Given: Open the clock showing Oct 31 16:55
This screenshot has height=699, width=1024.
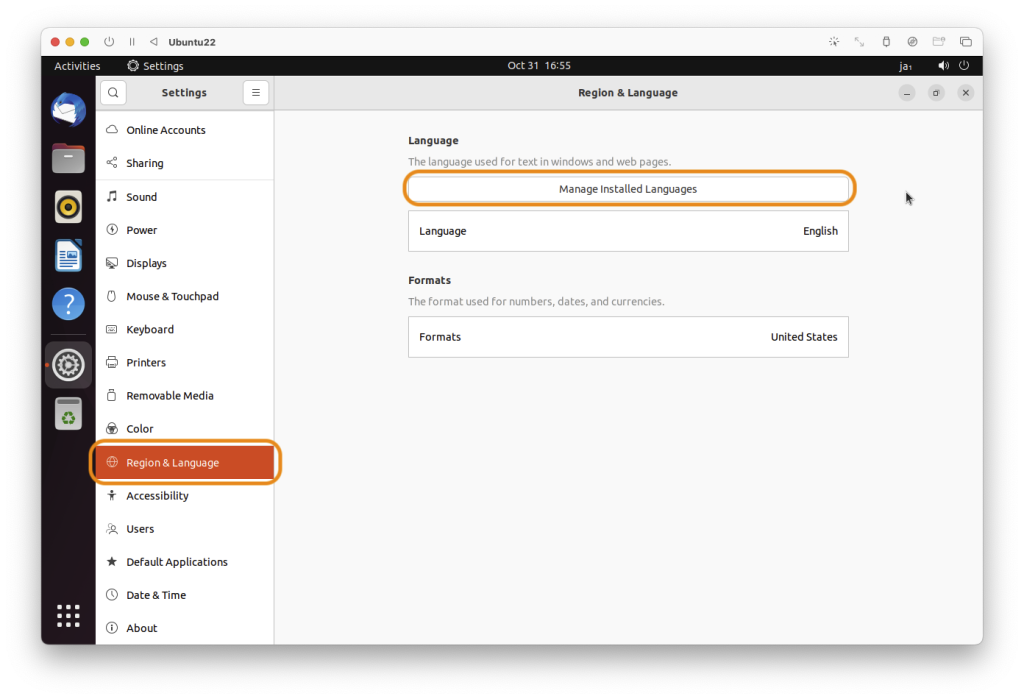Looking at the screenshot, I should coord(539,65).
